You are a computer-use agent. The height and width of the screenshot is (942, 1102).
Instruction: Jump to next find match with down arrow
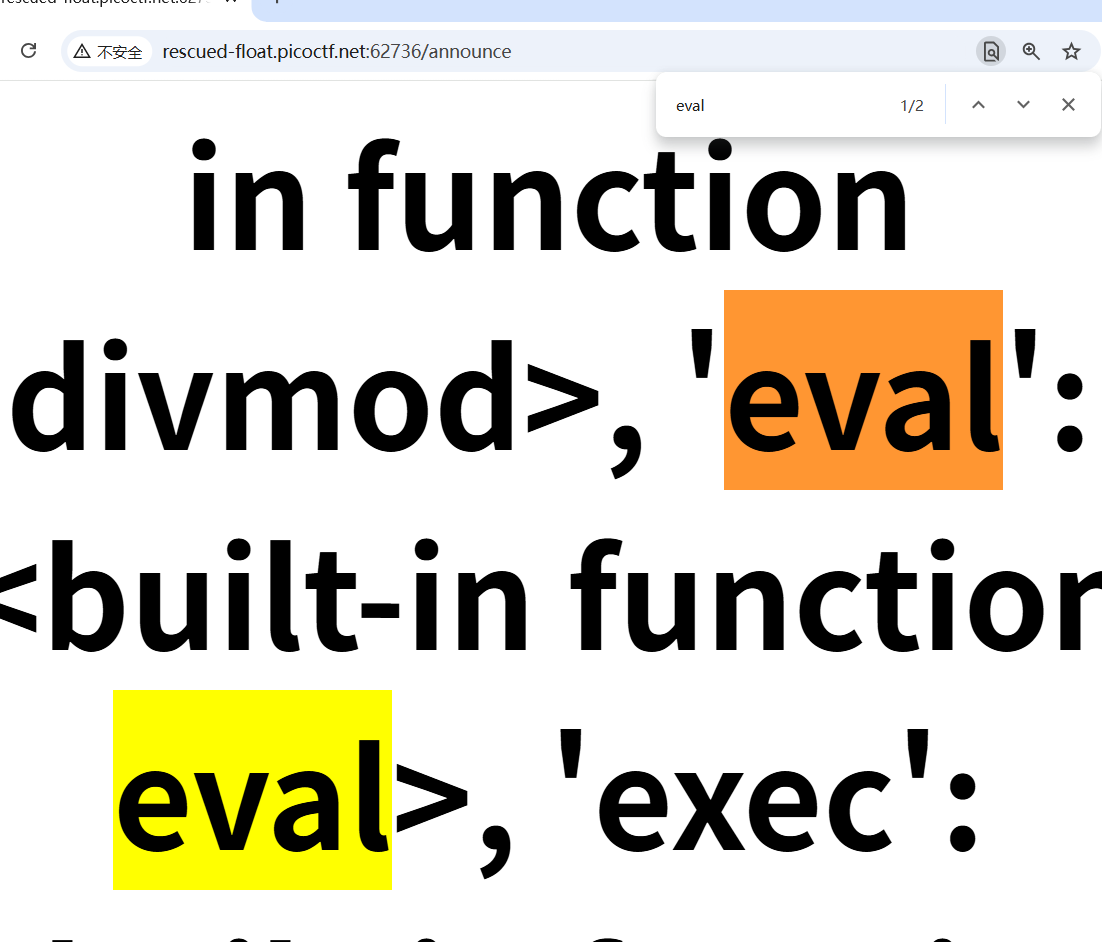point(1023,105)
